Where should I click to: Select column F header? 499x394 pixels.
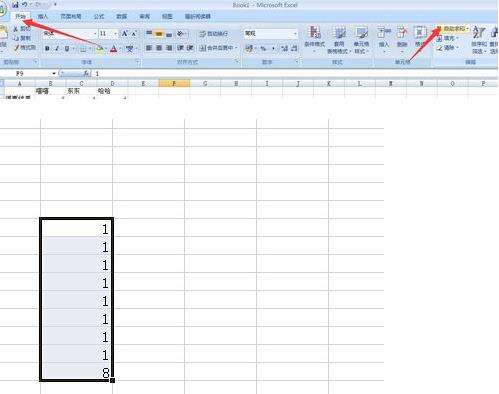coord(174,83)
